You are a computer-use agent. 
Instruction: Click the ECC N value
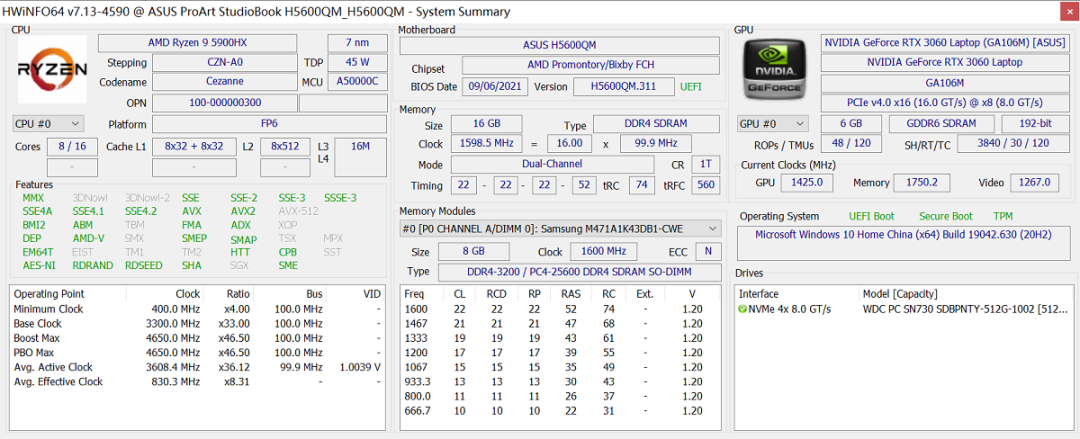[x=708, y=251]
